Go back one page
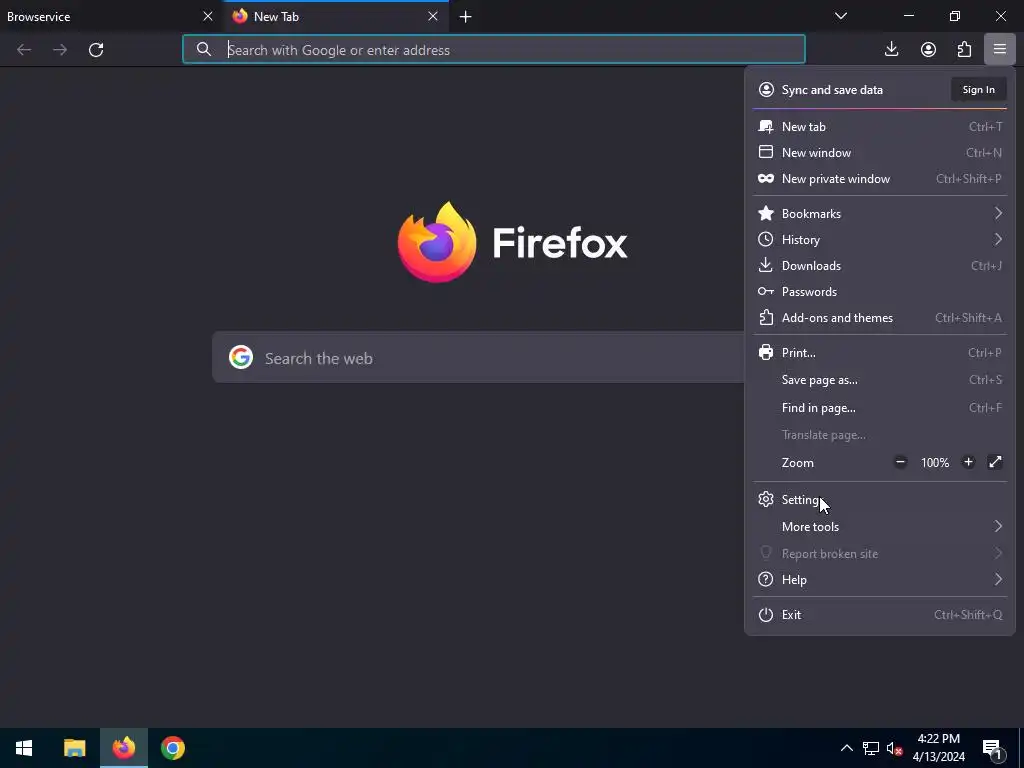This screenshot has height=768, width=1024. [24, 50]
